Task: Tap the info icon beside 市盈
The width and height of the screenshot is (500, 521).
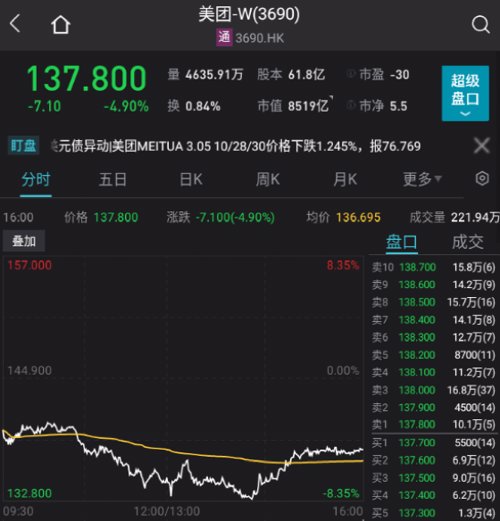Action: pos(350,74)
